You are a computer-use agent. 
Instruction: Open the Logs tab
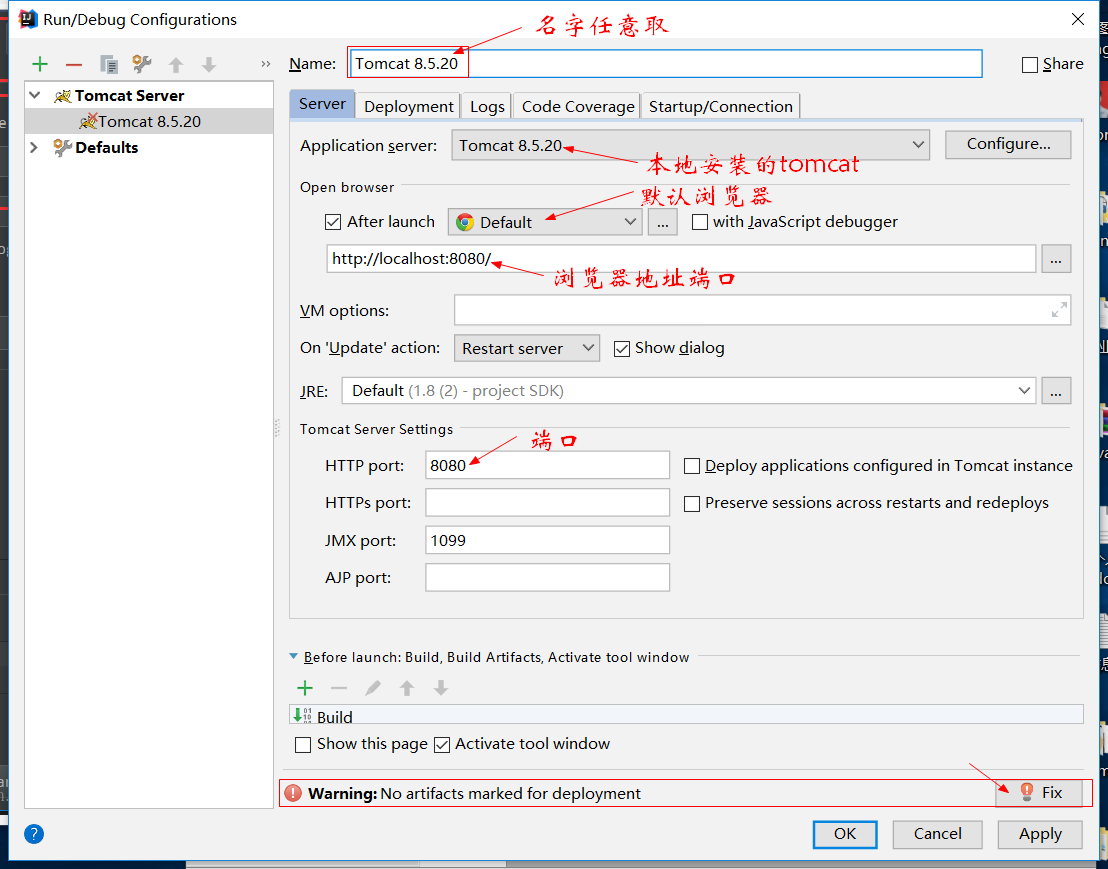(x=487, y=107)
